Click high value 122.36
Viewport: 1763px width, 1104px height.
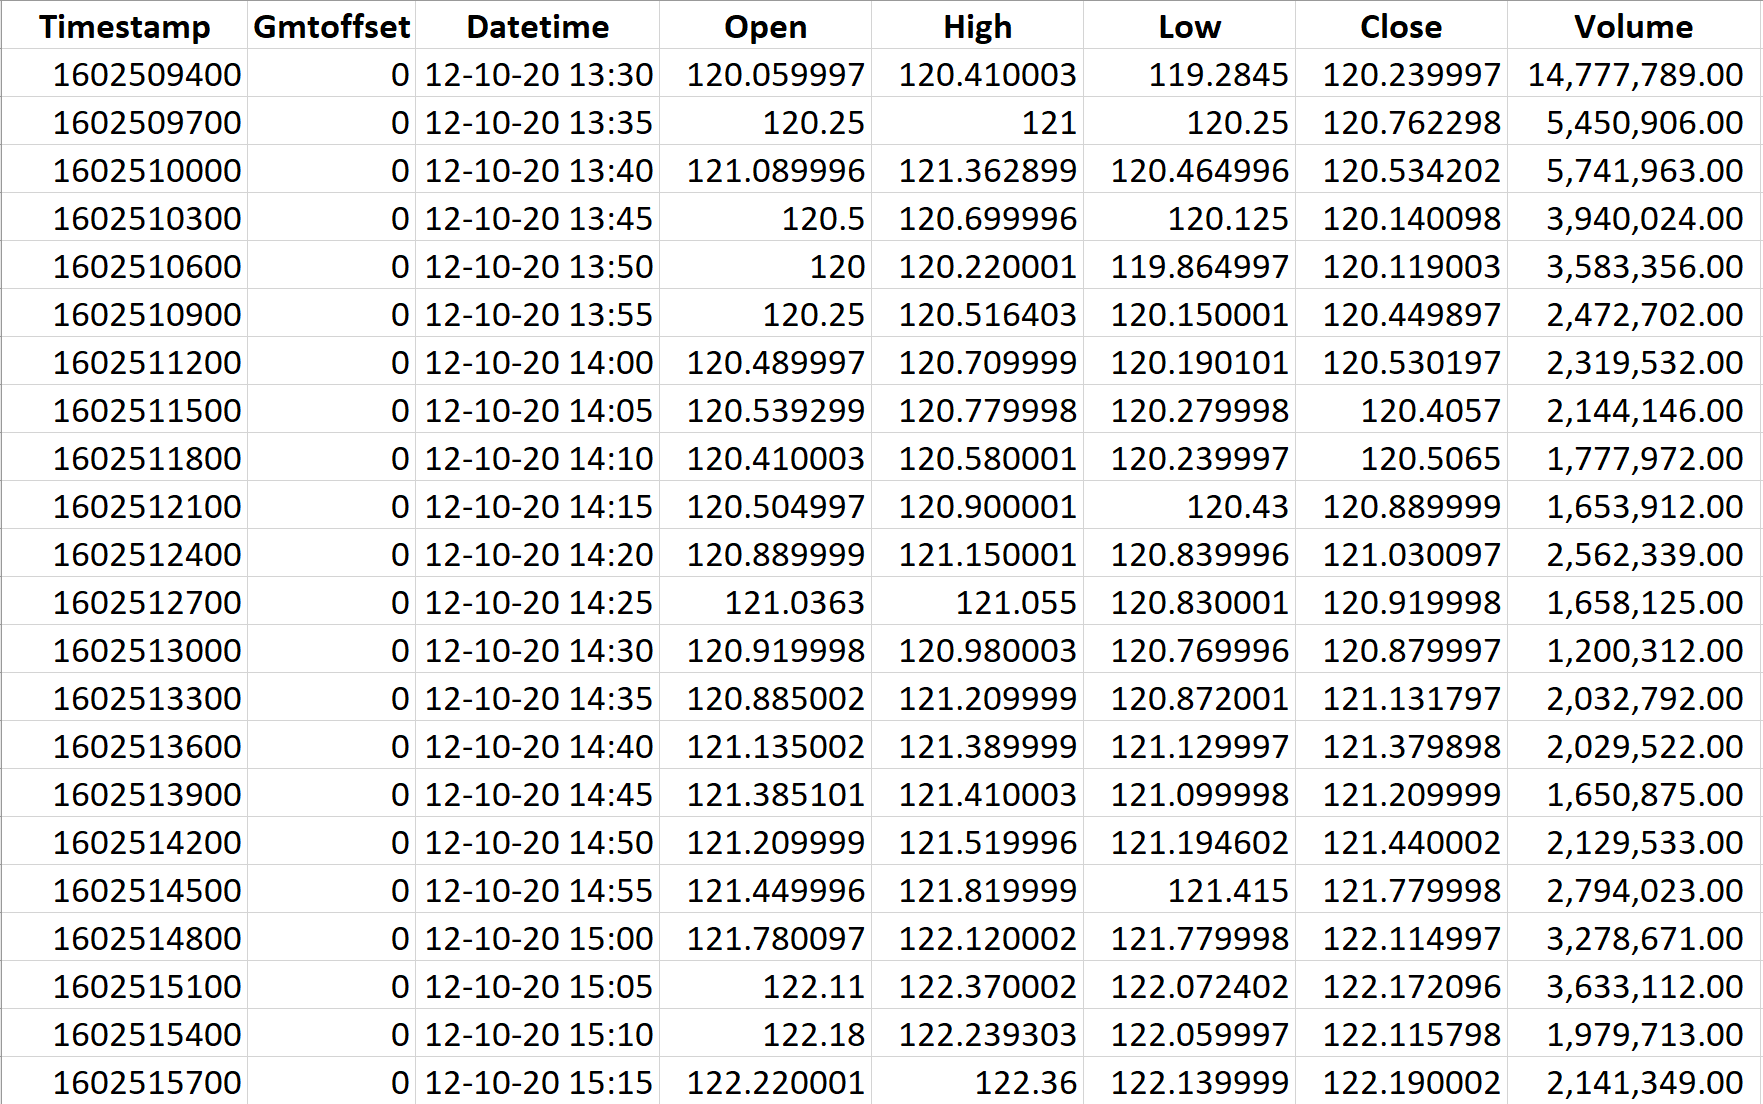coord(978,1081)
